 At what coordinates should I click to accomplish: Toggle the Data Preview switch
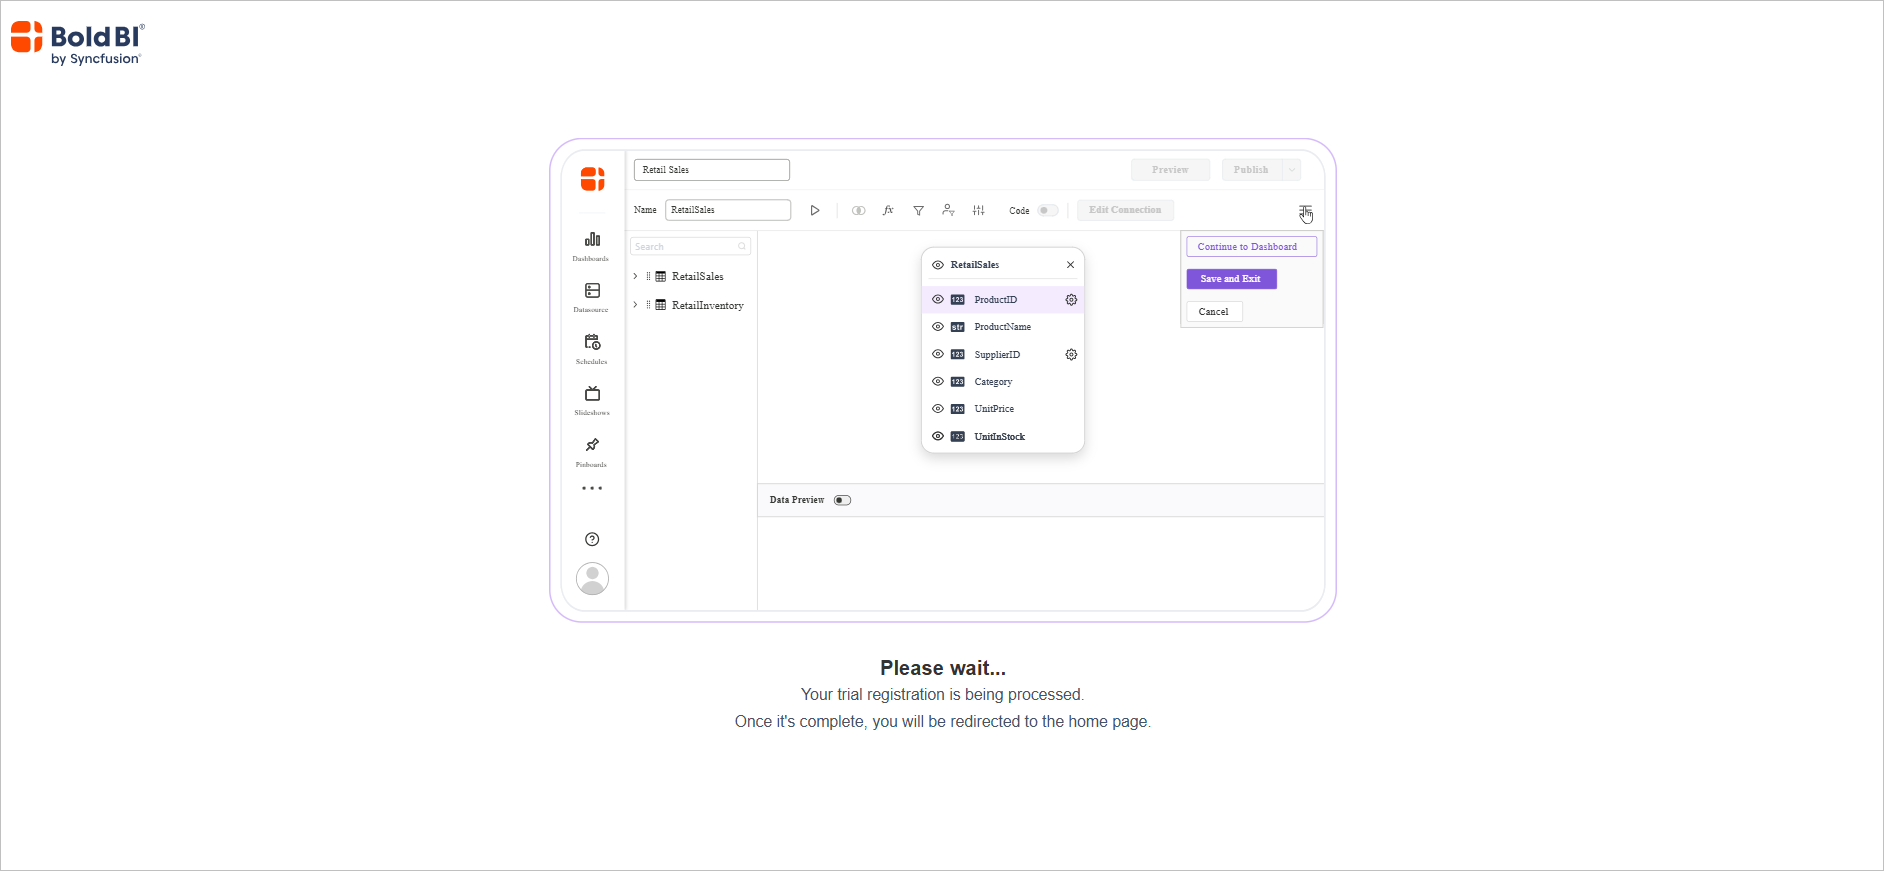click(843, 500)
